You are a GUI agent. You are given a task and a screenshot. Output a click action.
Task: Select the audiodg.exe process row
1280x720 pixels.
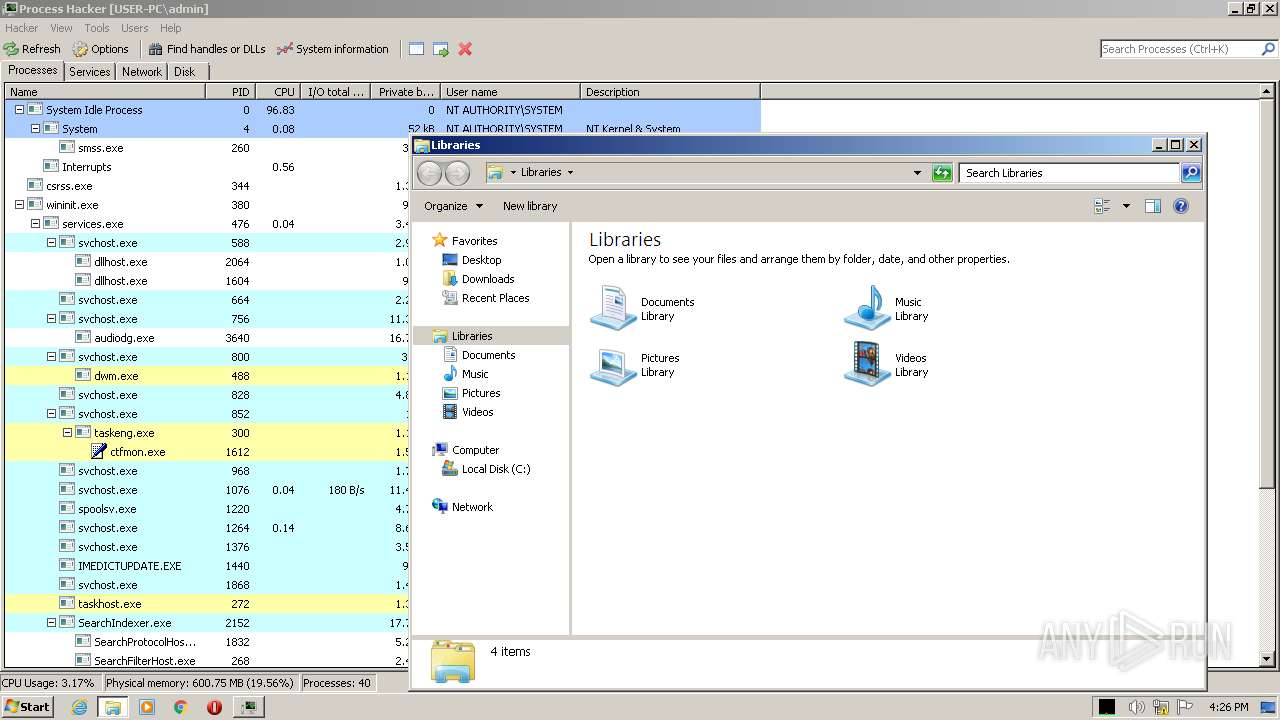point(207,338)
